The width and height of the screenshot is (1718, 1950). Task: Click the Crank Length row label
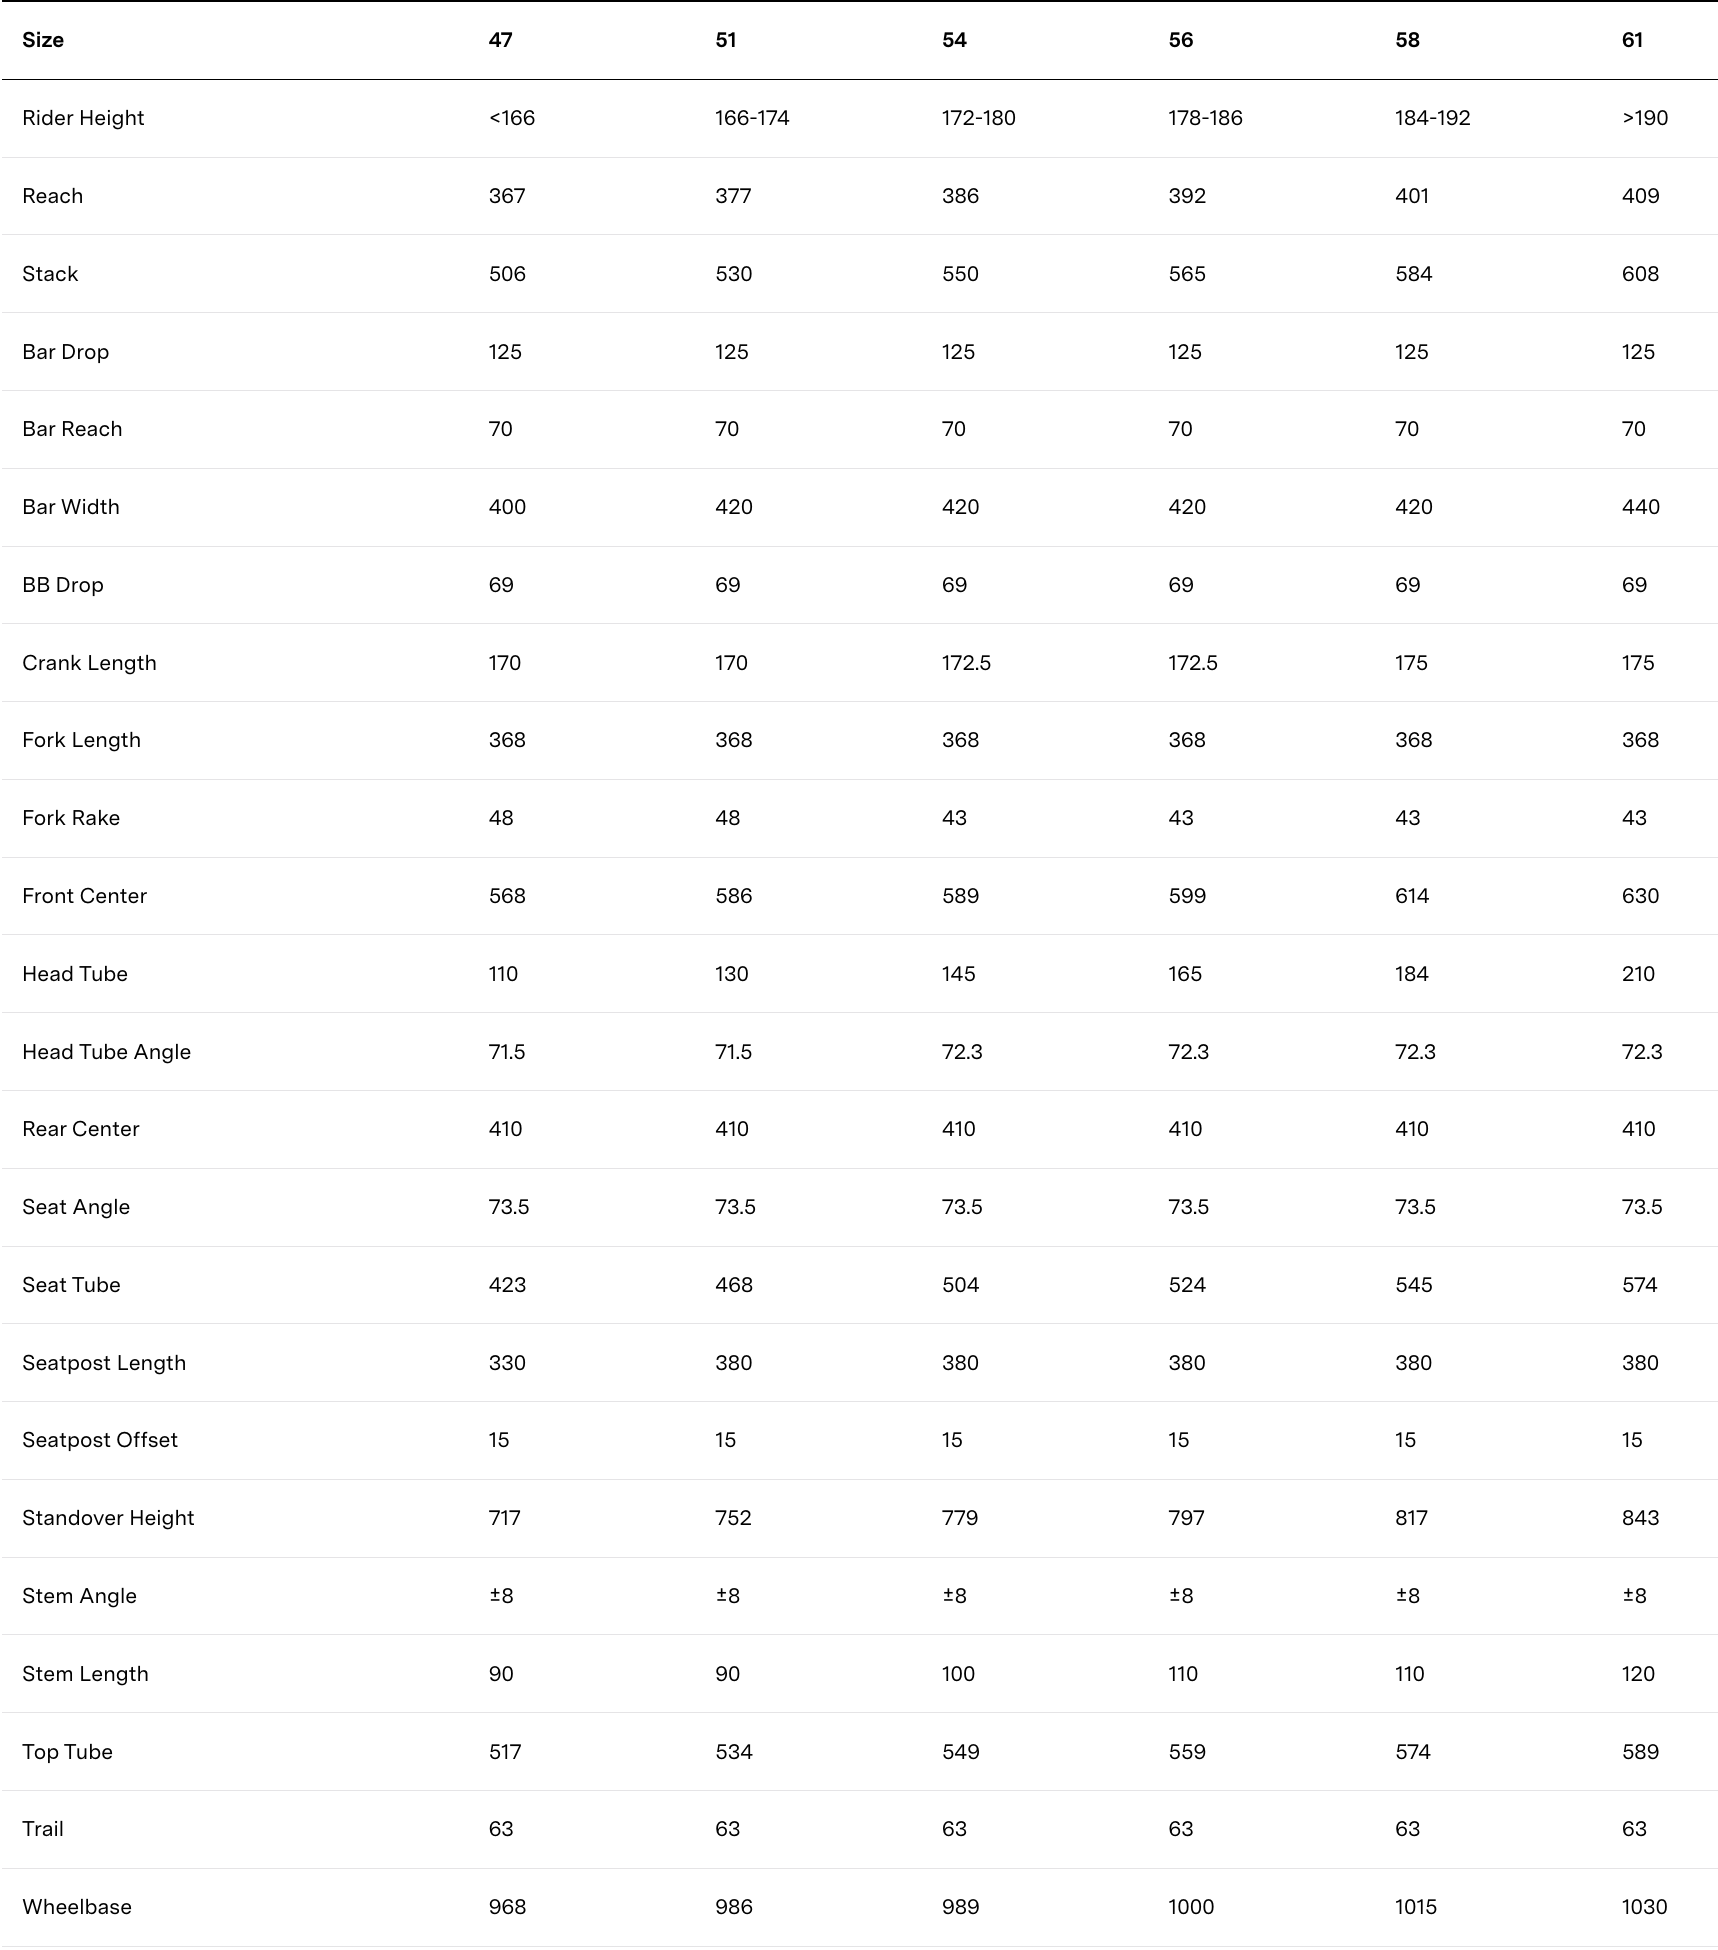pyautogui.click(x=89, y=663)
